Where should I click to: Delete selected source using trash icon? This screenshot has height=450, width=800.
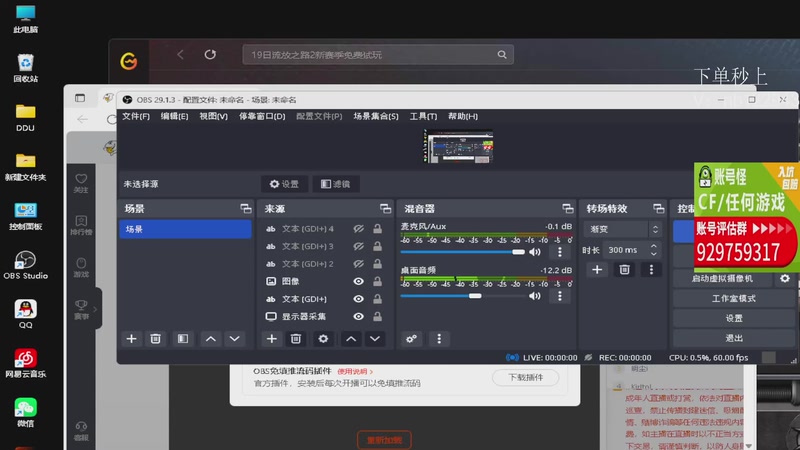click(296, 339)
